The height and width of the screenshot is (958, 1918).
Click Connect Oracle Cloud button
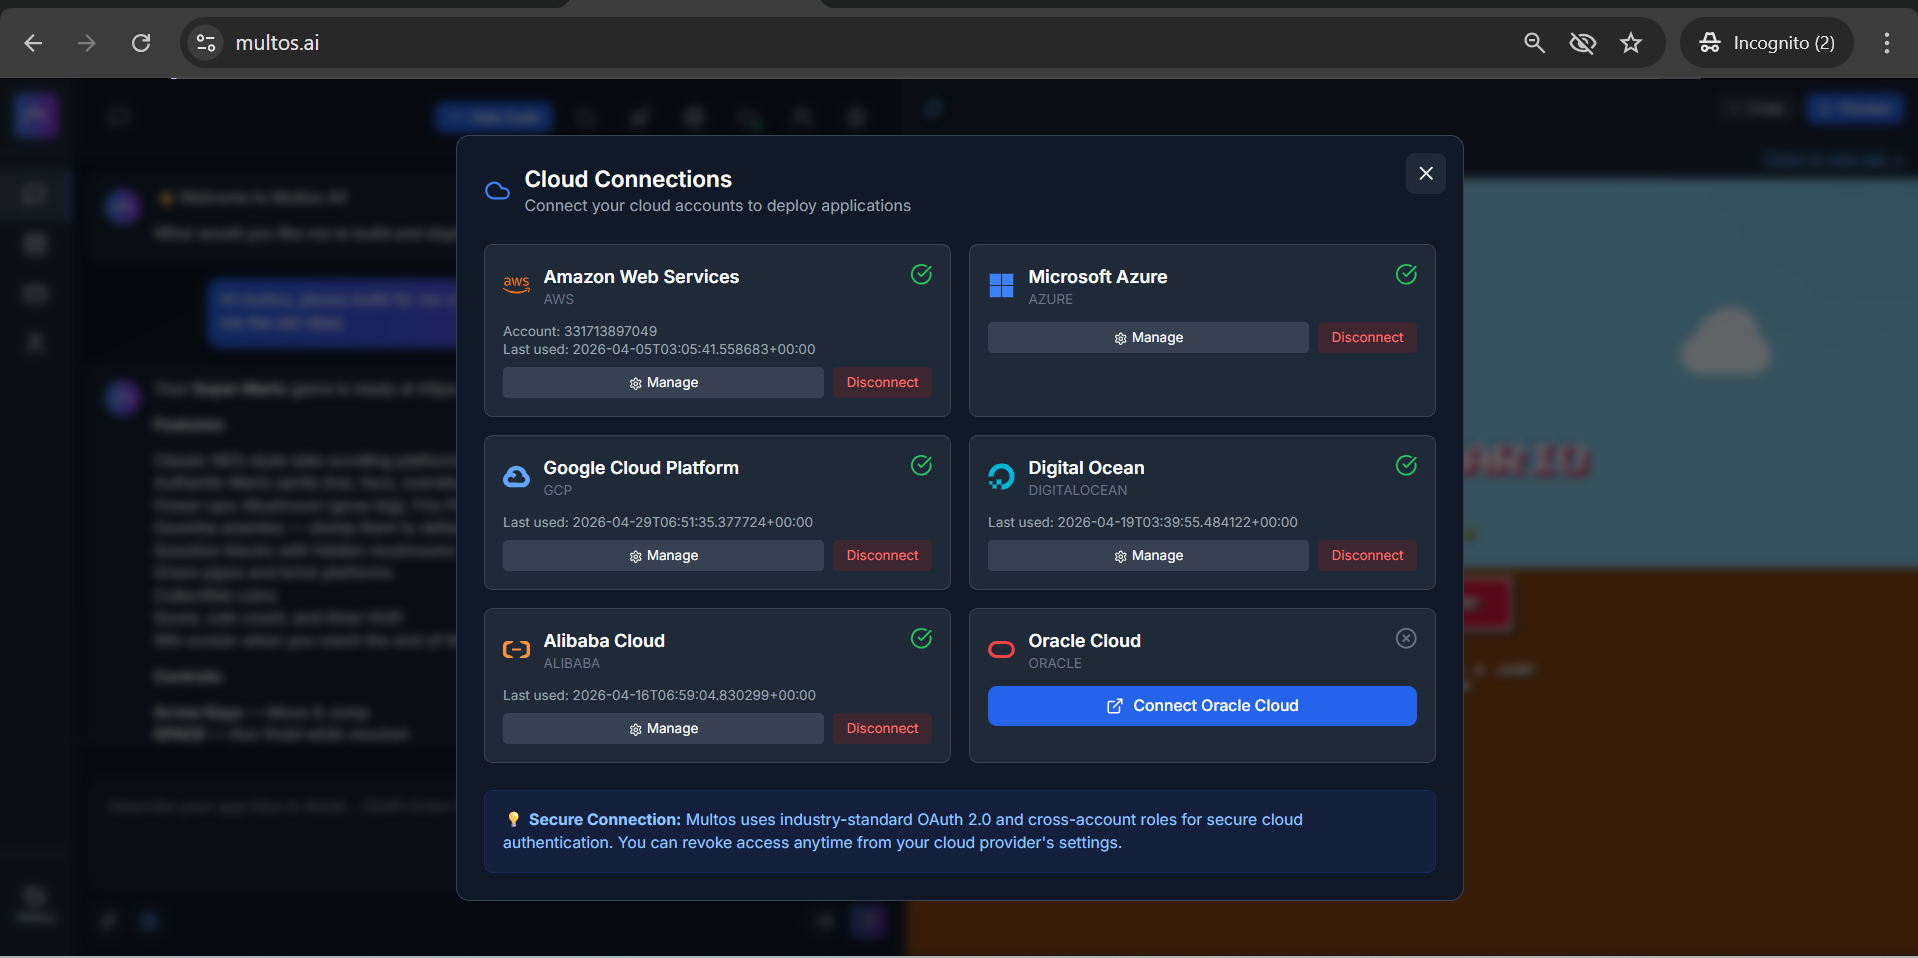(x=1202, y=706)
